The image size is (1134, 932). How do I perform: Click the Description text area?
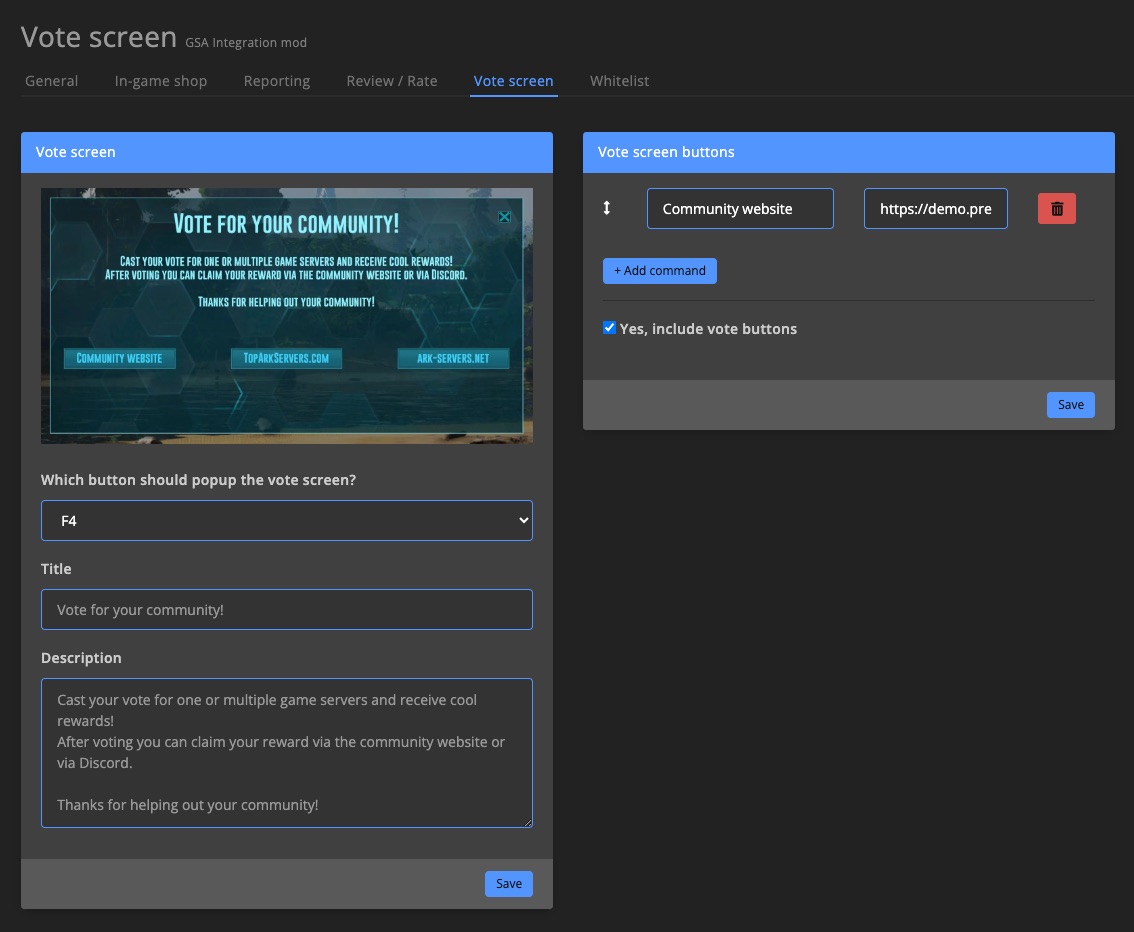click(x=286, y=750)
